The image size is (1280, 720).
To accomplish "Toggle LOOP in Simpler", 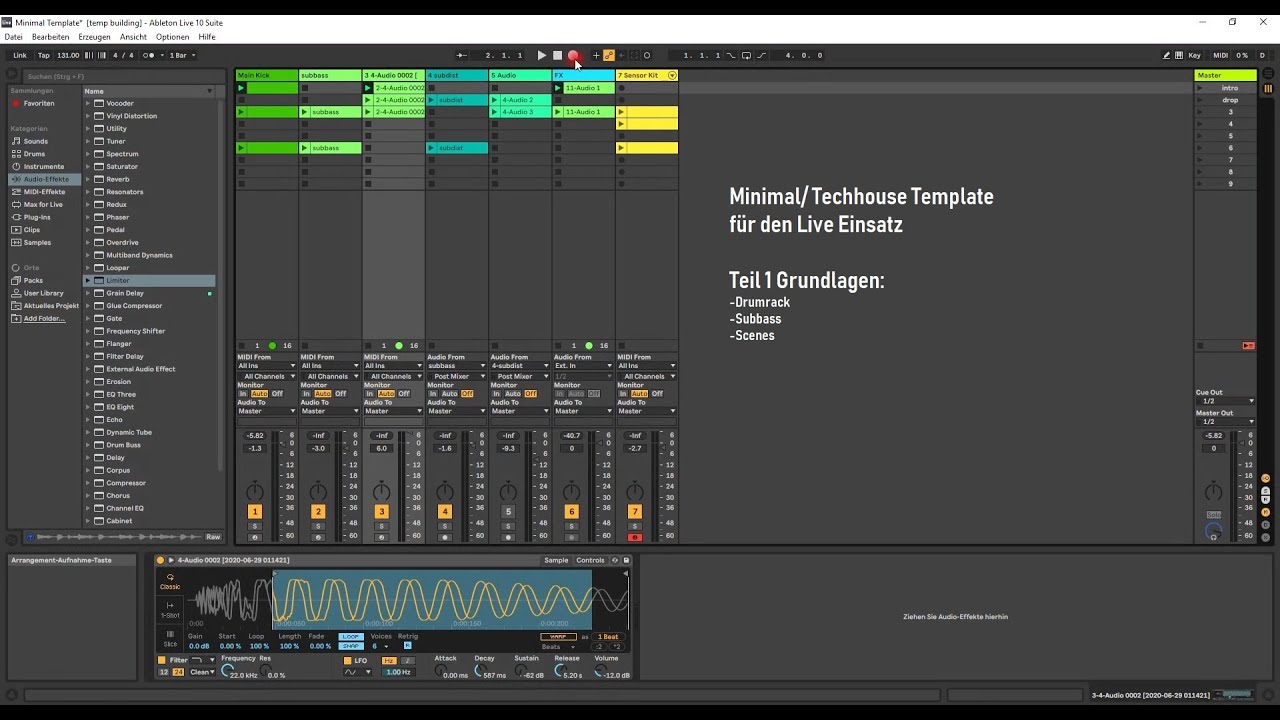I will tap(351, 637).
